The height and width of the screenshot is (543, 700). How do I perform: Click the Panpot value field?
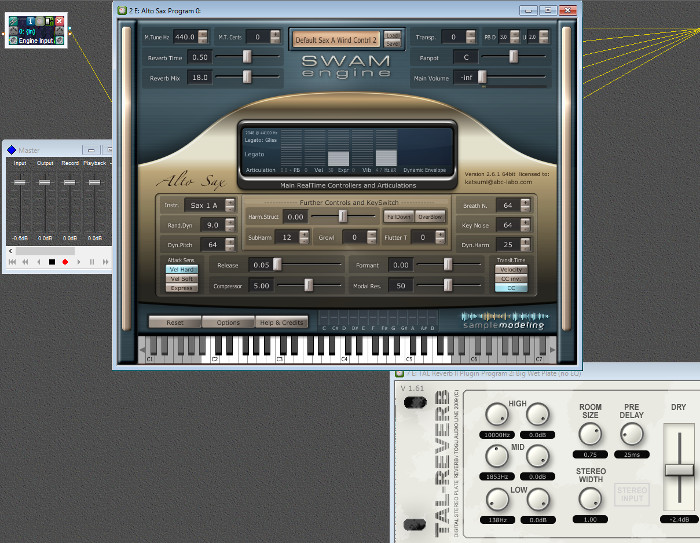click(x=466, y=57)
